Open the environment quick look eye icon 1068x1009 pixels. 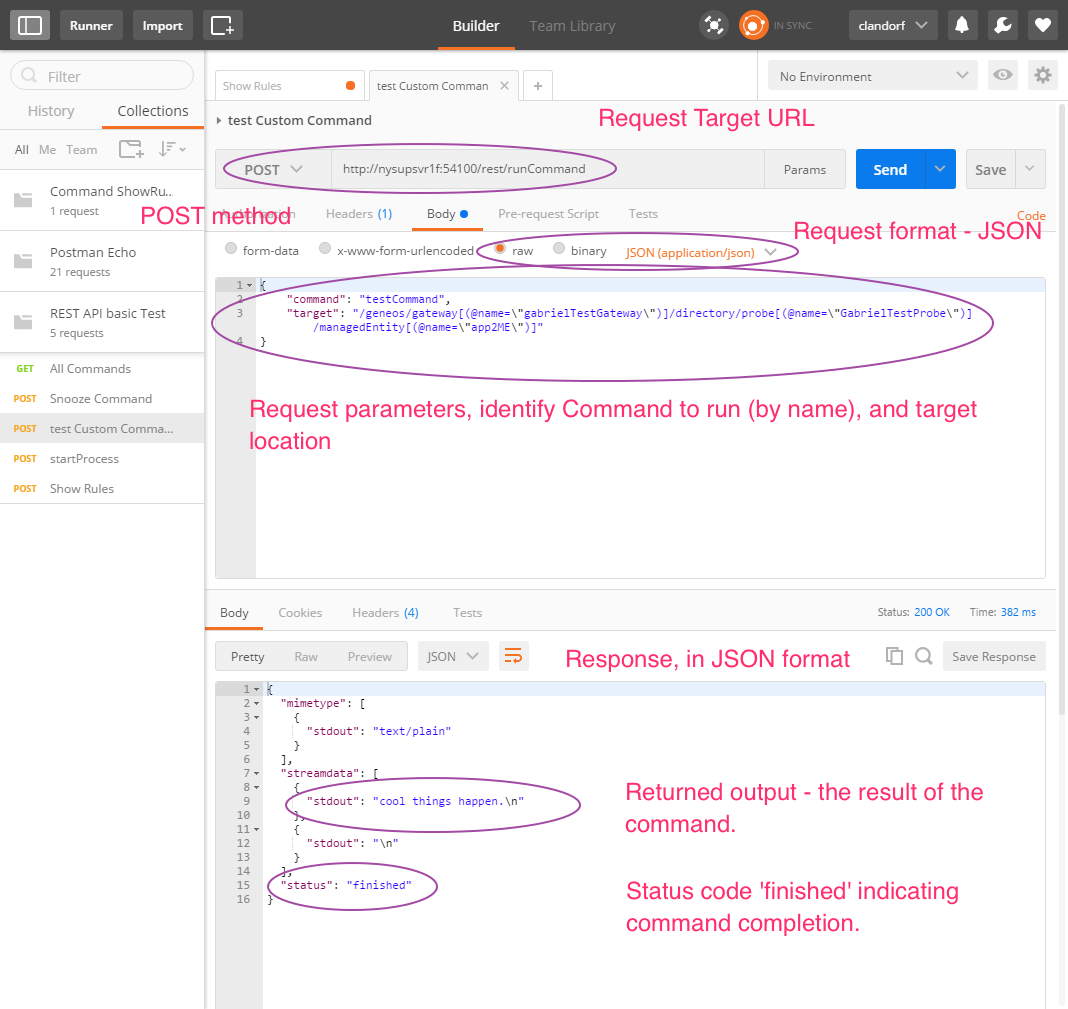tap(1002, 76)
